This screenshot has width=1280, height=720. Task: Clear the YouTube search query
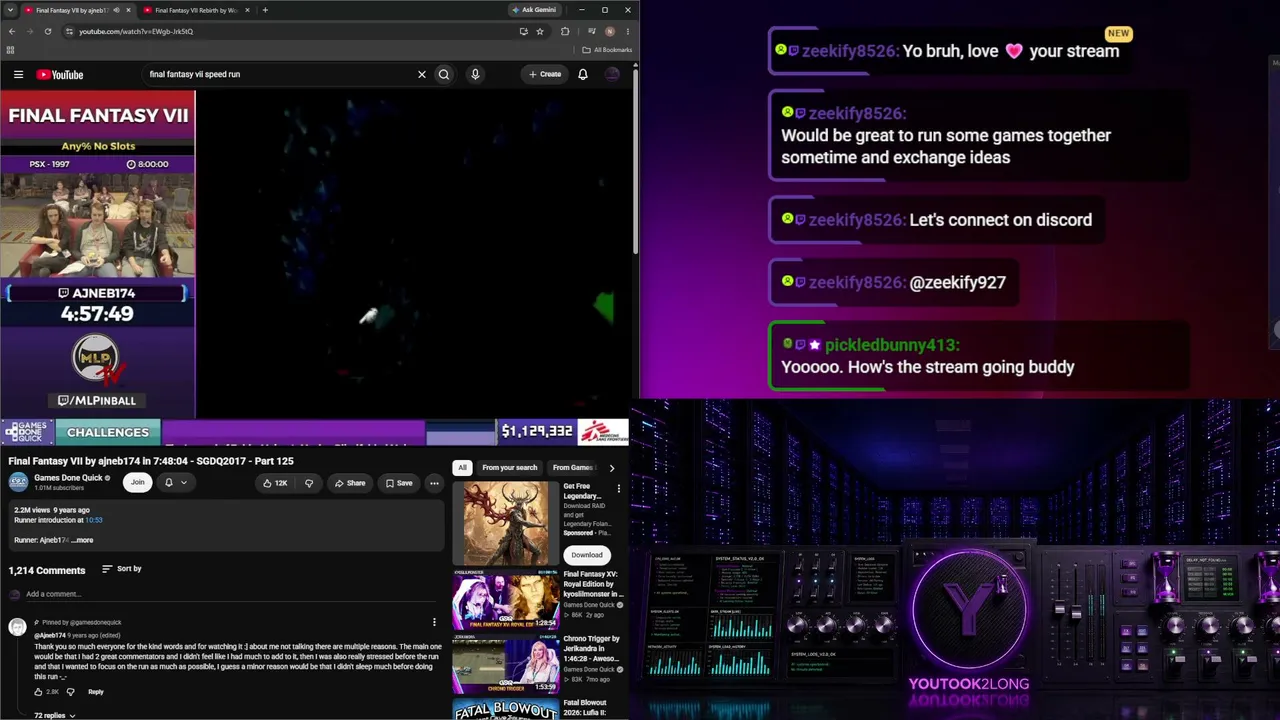coord(421,74)
